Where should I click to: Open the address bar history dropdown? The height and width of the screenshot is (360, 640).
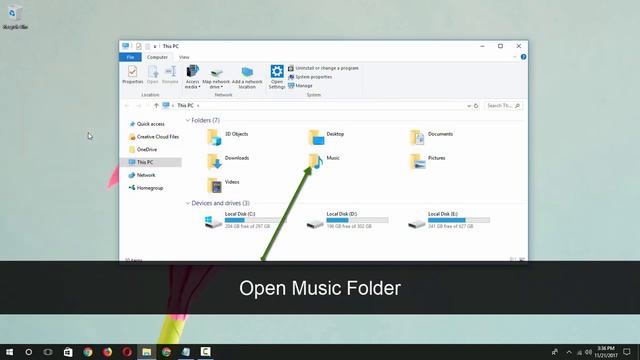(x=469, y=106)
